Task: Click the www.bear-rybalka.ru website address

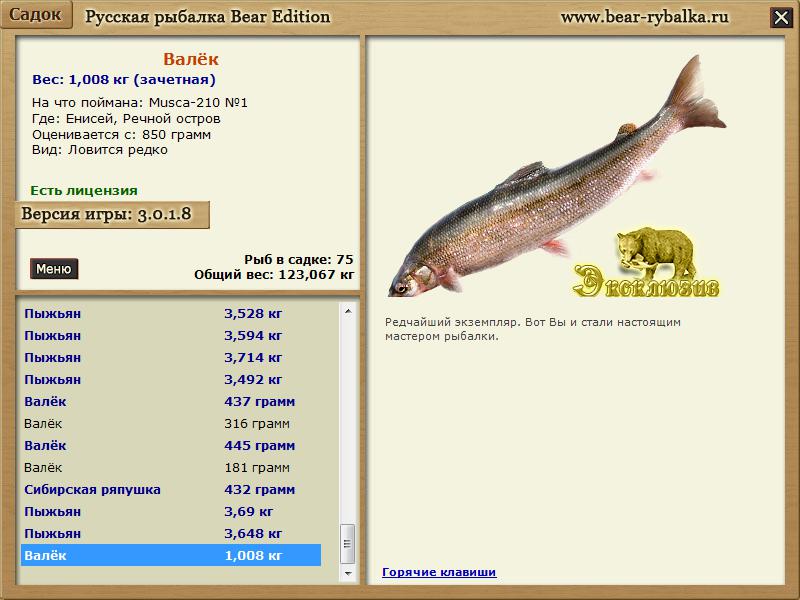Action: pos(644,17)
